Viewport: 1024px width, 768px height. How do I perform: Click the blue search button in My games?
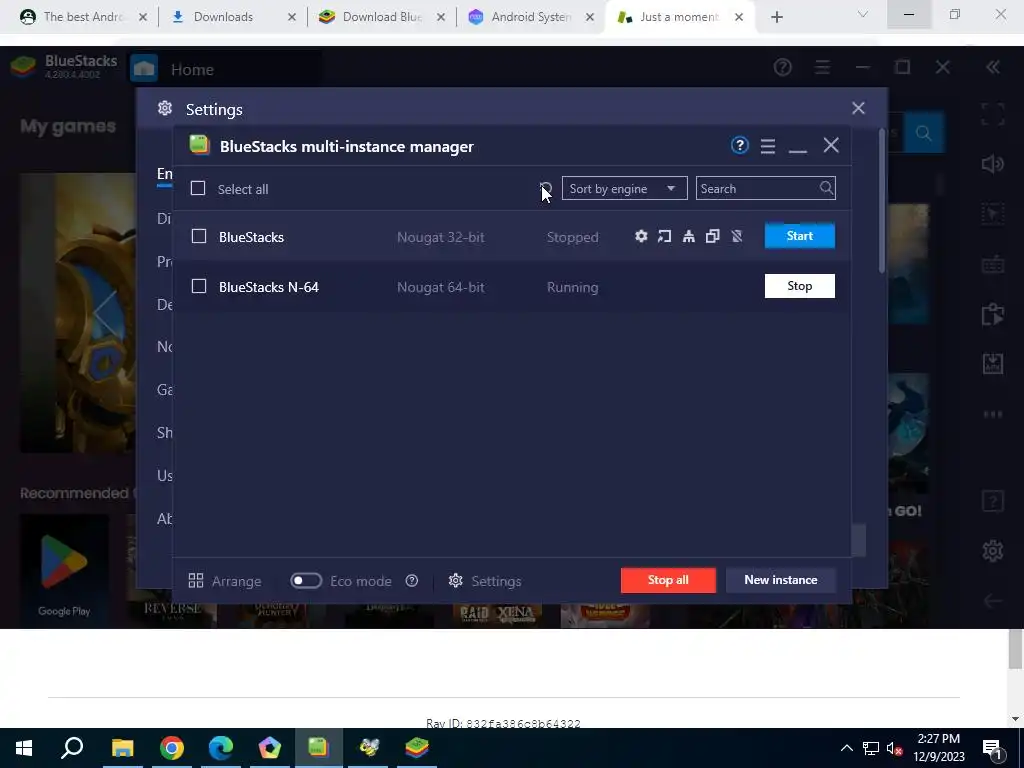923,133
